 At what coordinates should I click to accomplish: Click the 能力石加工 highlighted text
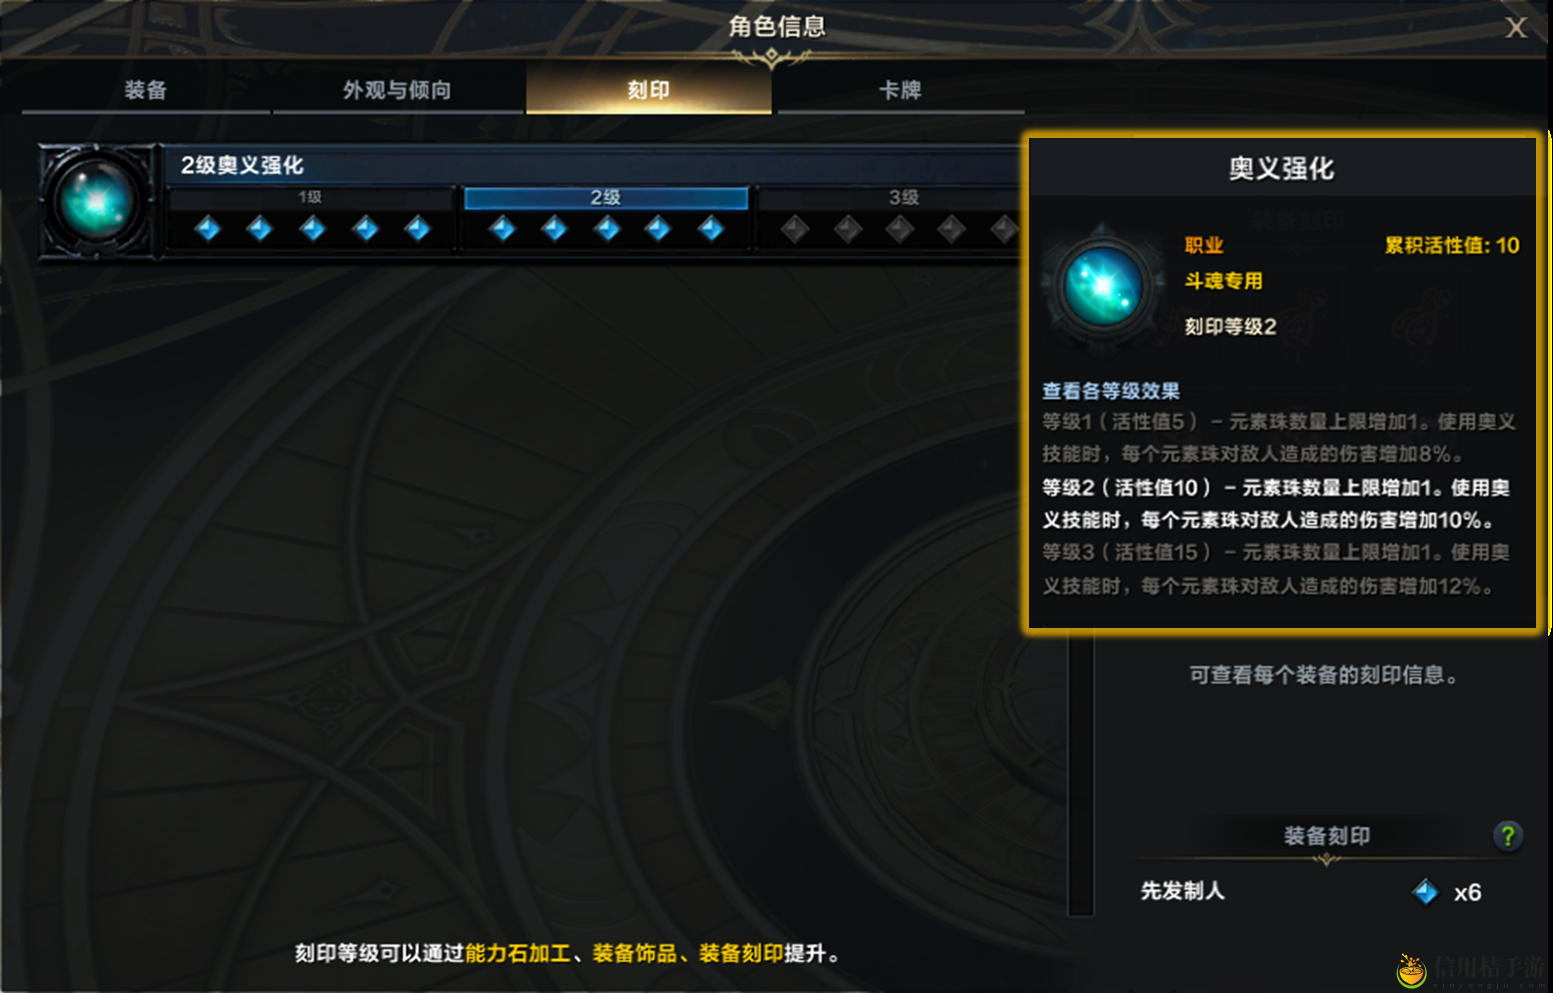518,954
